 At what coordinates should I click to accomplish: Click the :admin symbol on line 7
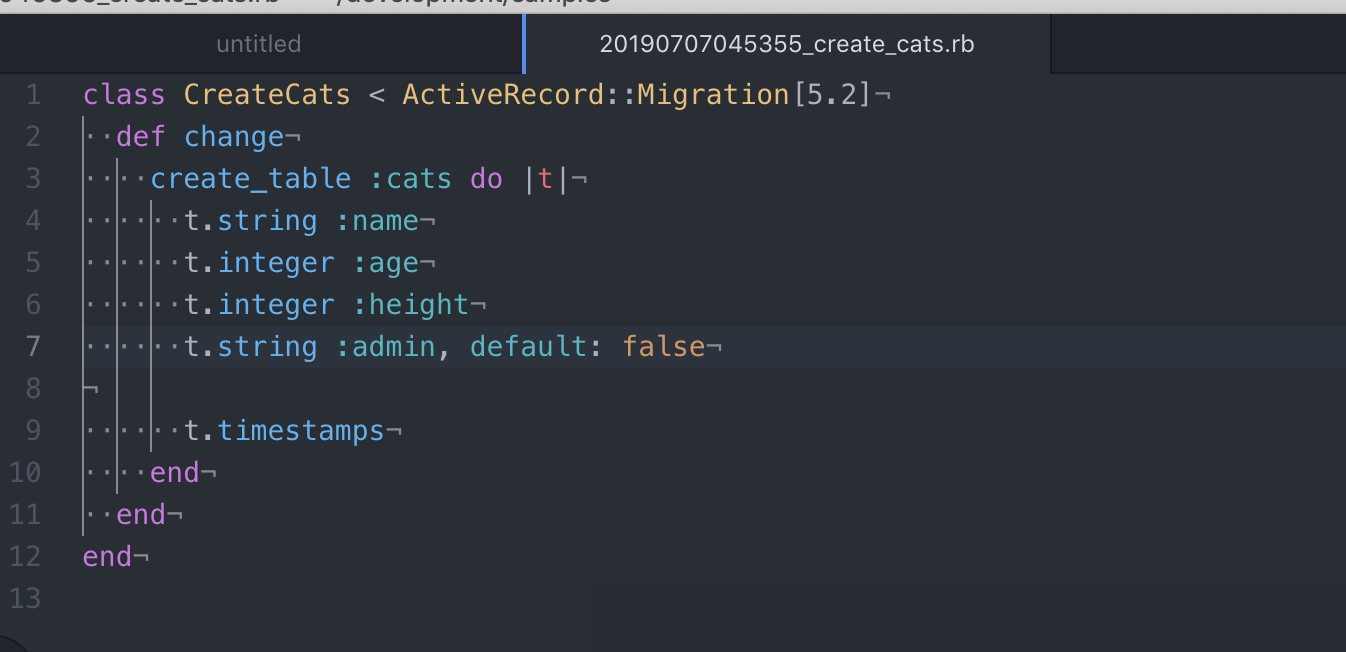pyautogui.click(x=385, y=347)
